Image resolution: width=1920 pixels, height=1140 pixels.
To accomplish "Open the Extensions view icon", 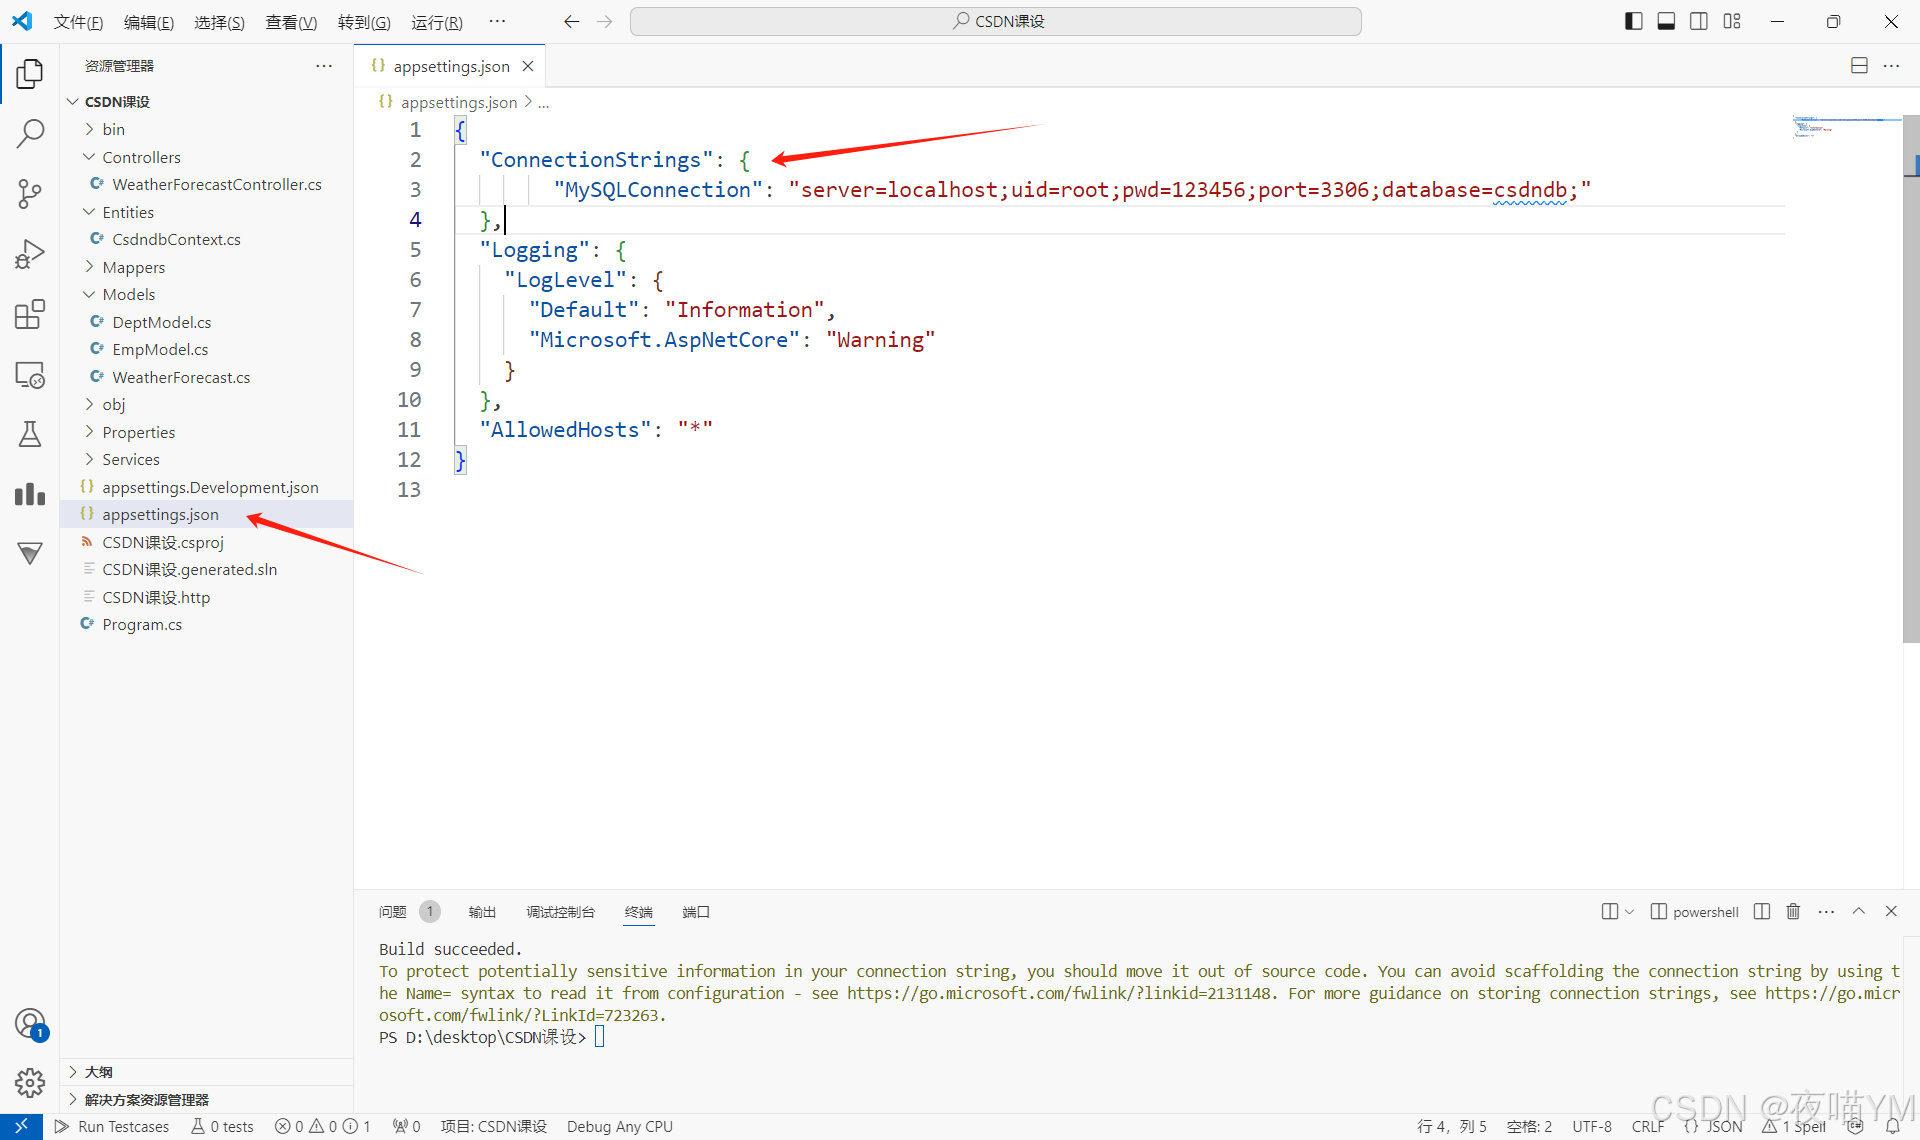I will point(30,314).
